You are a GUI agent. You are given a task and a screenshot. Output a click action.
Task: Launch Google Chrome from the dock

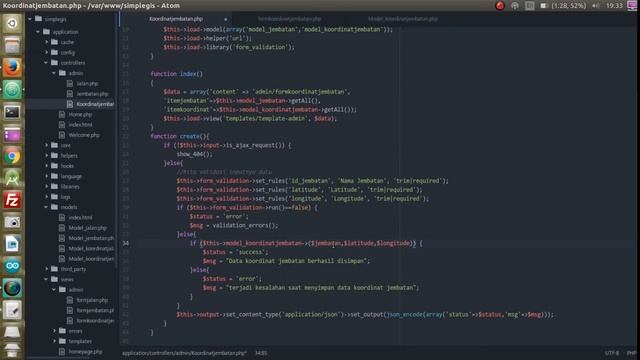[12, 156]
